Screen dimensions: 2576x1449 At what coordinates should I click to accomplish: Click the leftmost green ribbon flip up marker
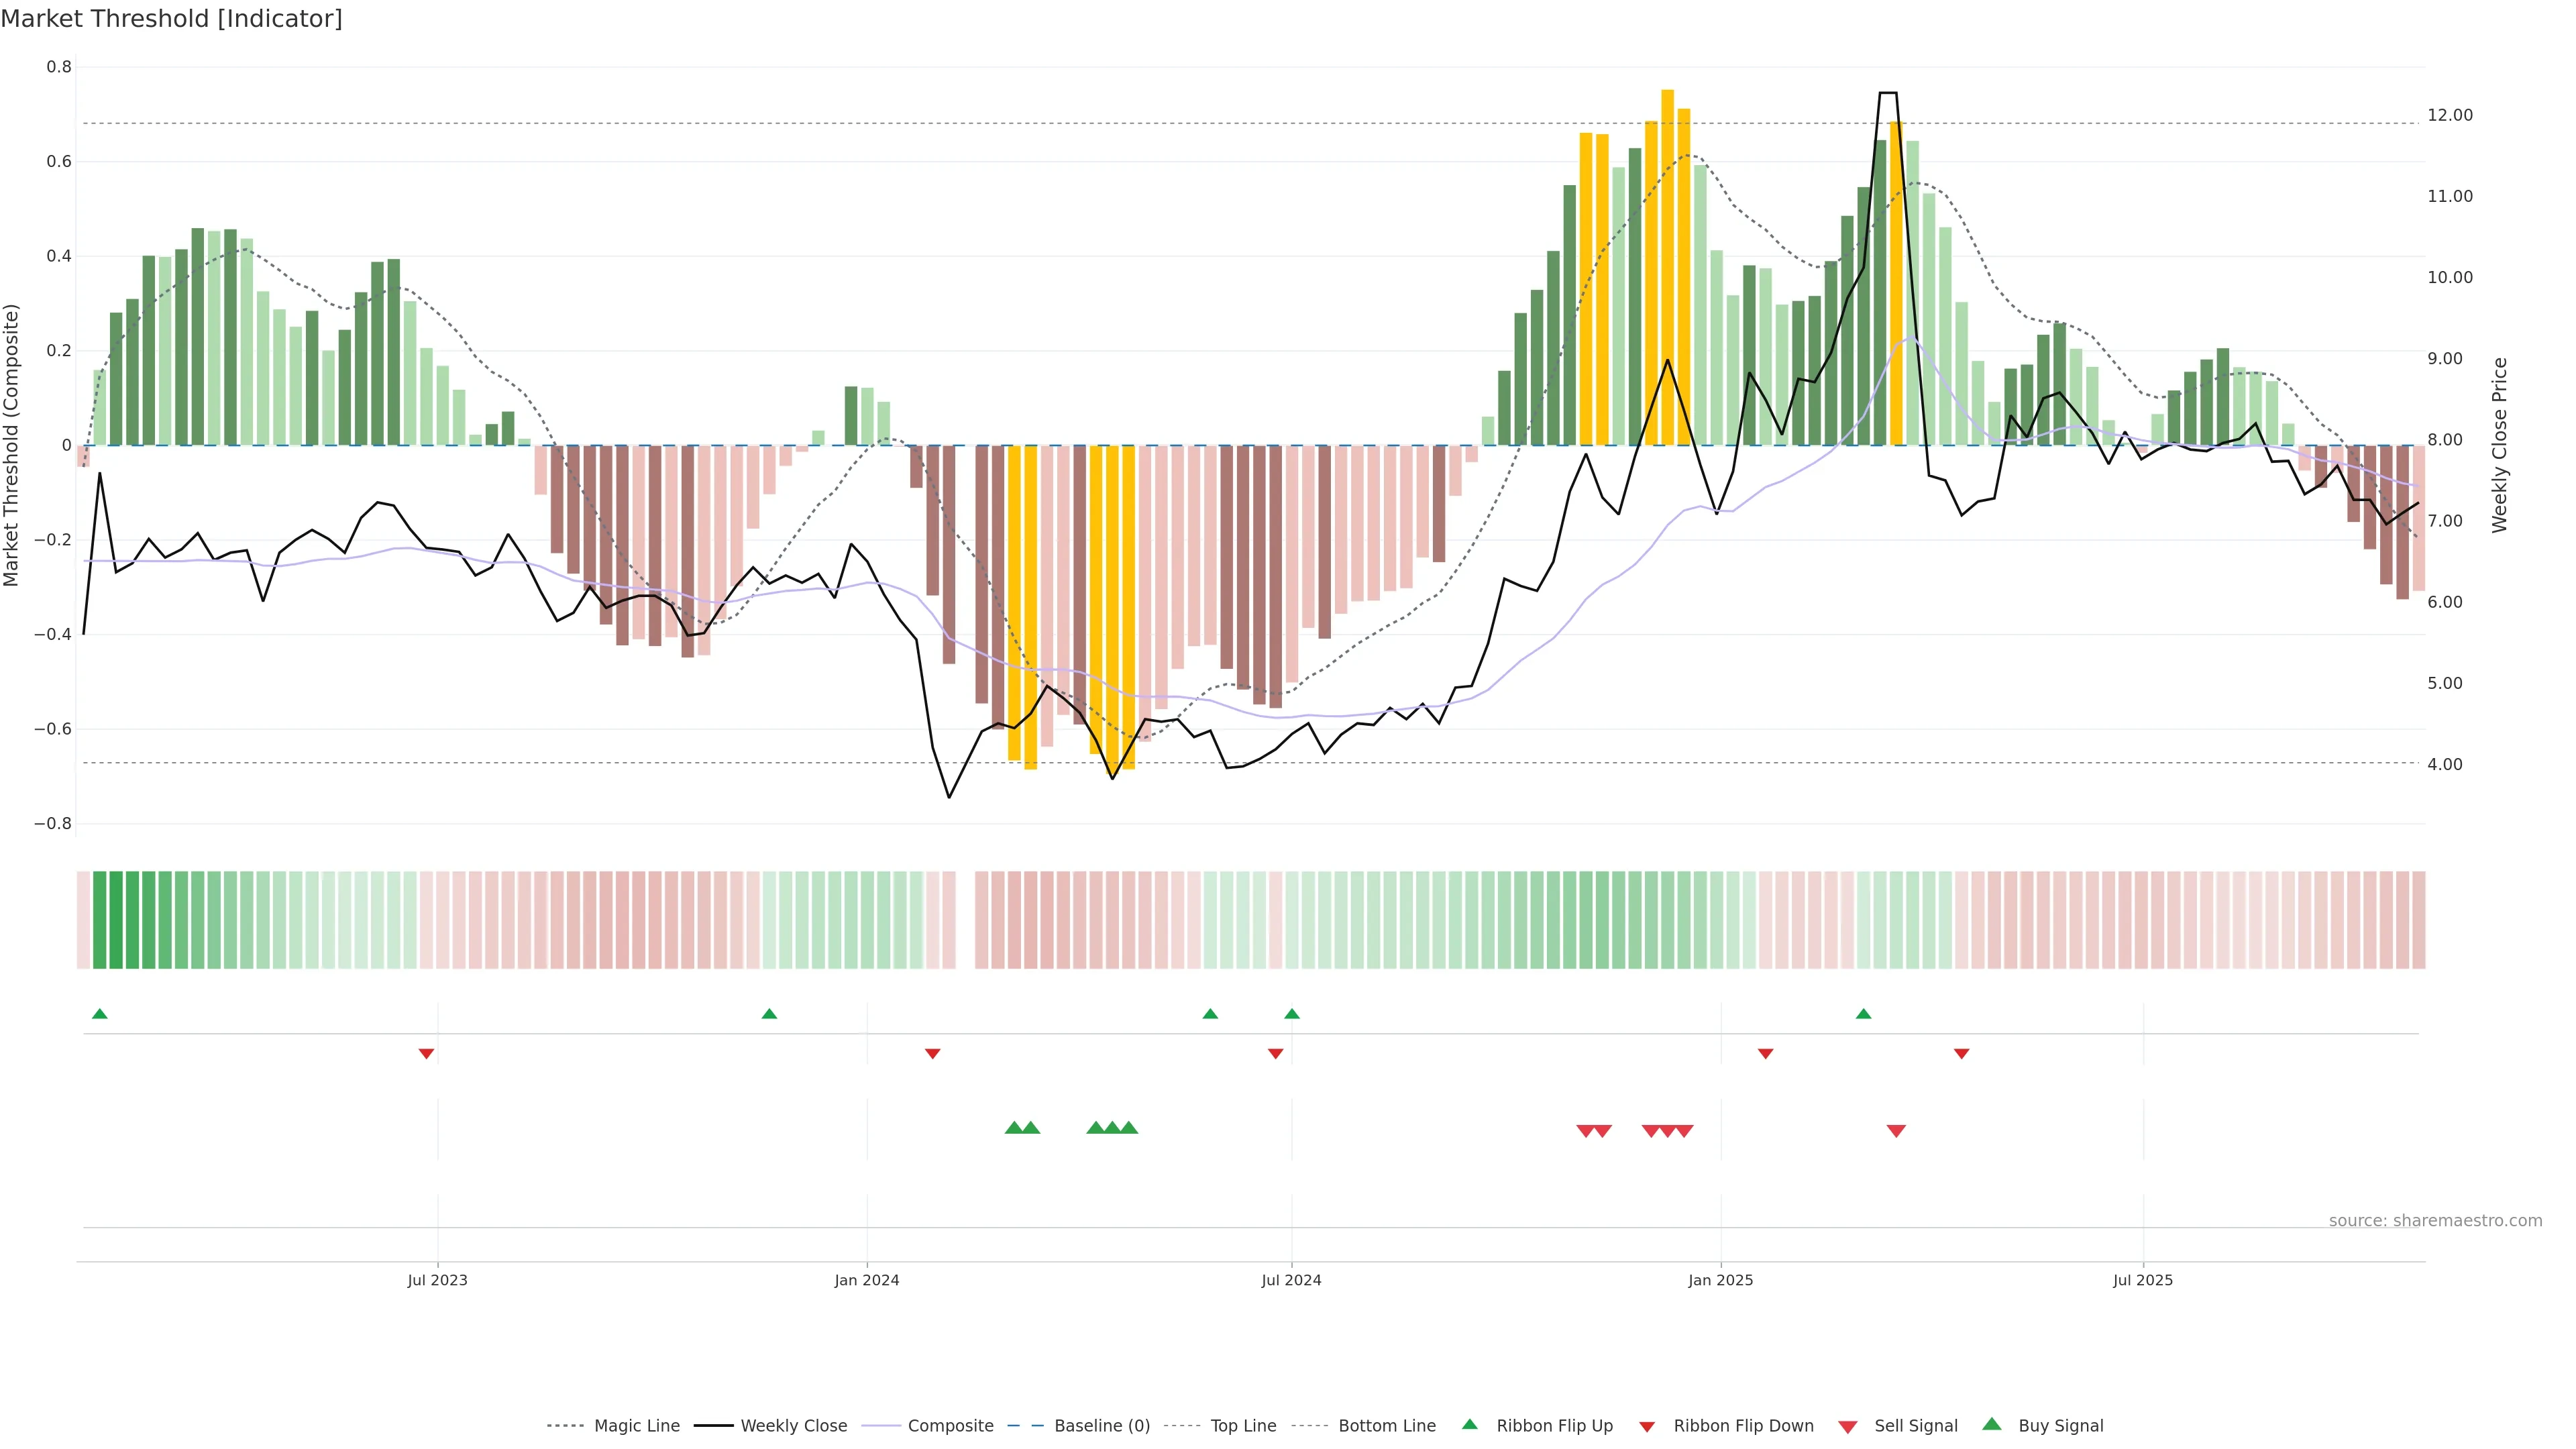[100, 1014]
